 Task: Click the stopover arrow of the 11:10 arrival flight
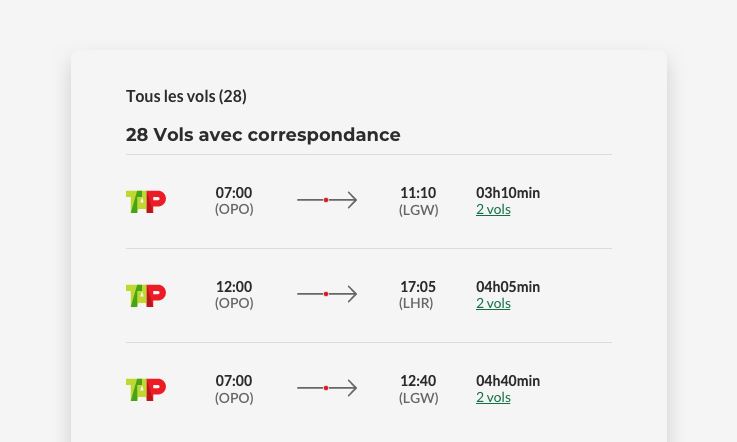(327, 200)
